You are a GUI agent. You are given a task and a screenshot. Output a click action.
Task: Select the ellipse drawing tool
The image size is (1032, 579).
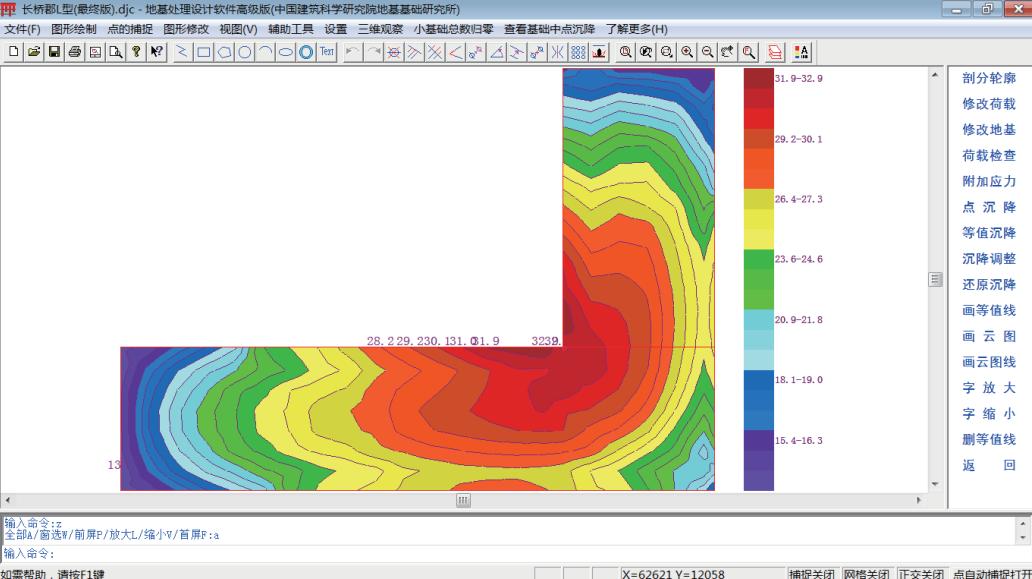click(286, 52)
